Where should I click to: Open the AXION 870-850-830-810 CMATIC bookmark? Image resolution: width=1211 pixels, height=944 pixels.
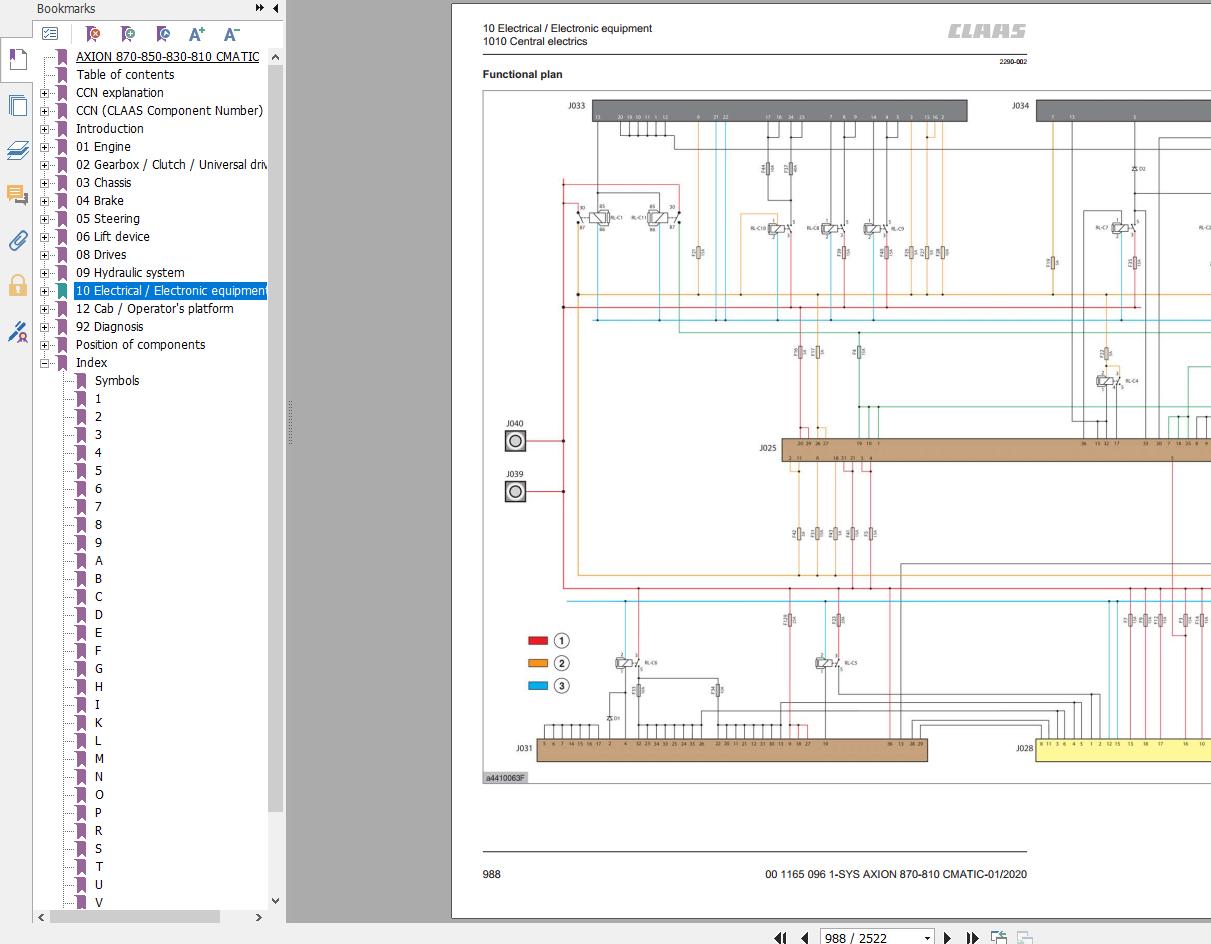point(167,57)
